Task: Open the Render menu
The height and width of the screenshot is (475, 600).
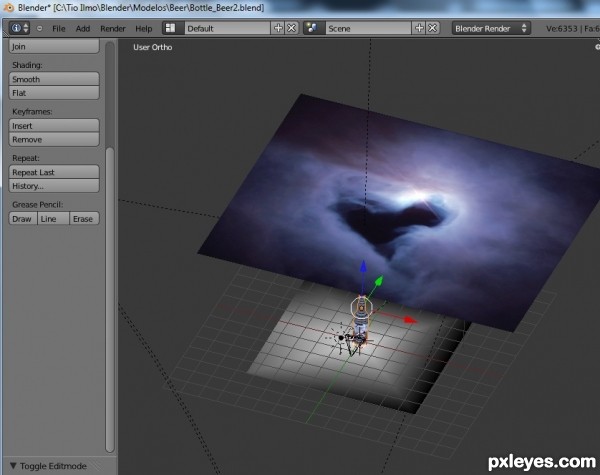Action: coord(112,29)
